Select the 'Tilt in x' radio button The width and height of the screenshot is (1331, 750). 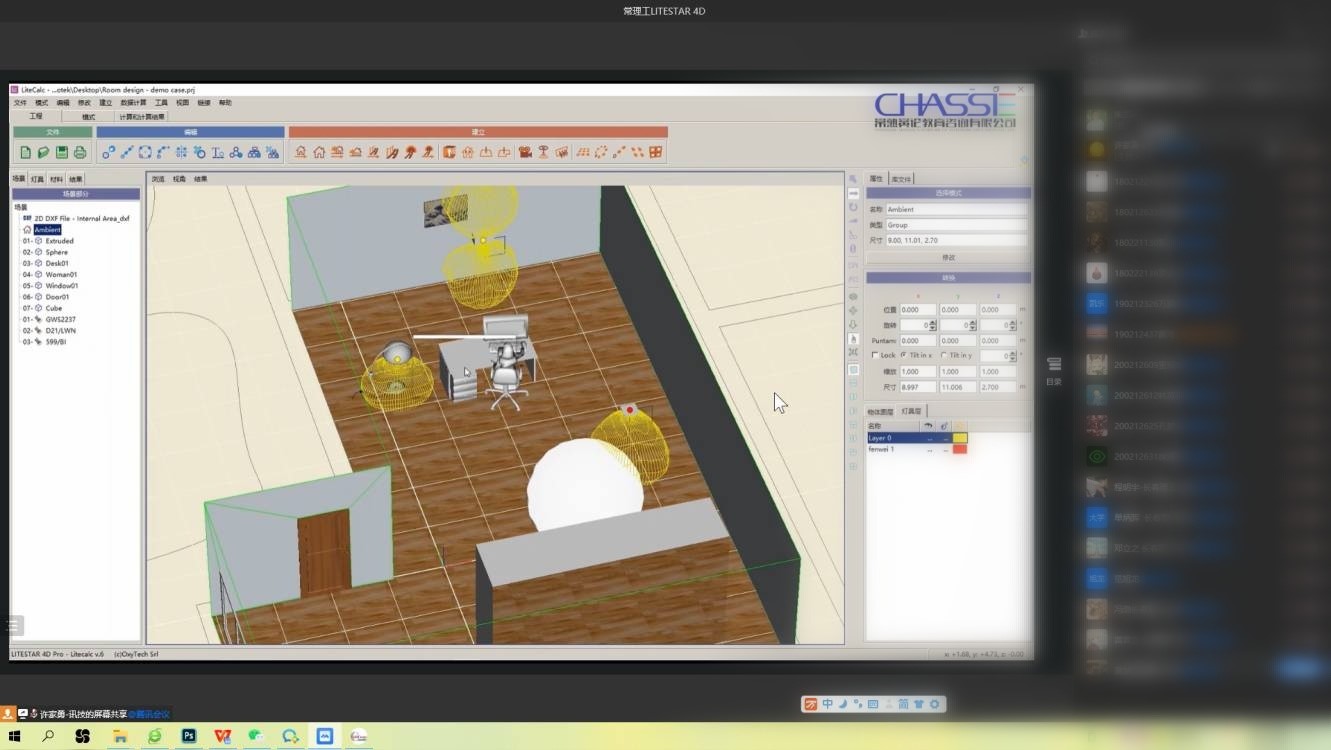coord(904,355)
